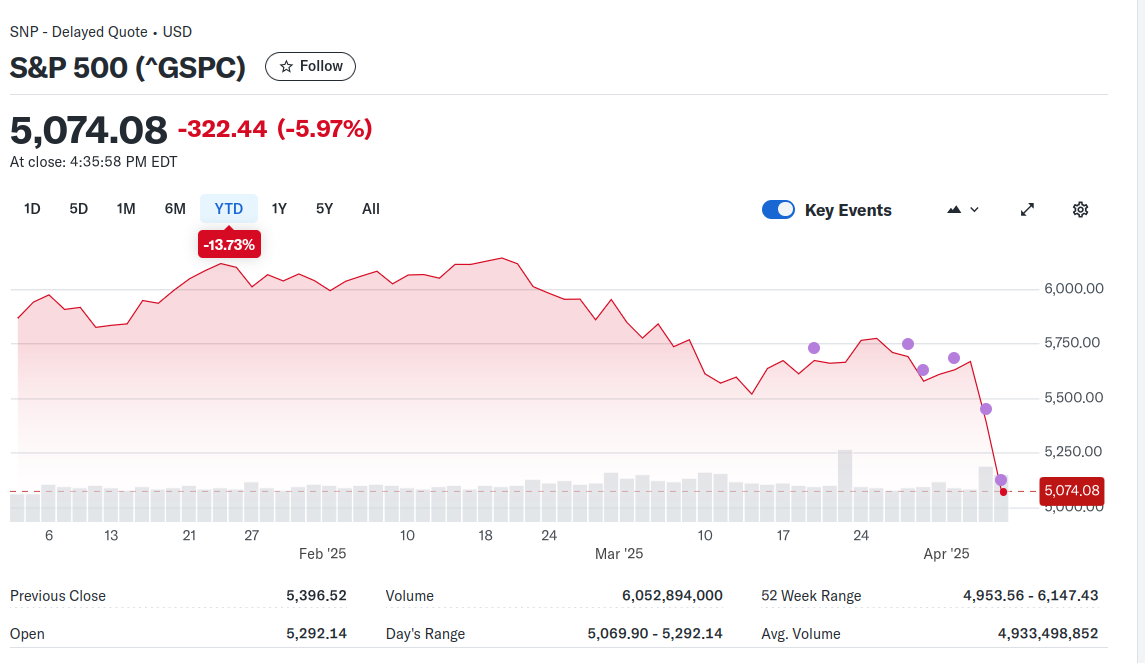The image size is (1145, 663).
Task: Click the star icon on Follow button
Action: 286,66
